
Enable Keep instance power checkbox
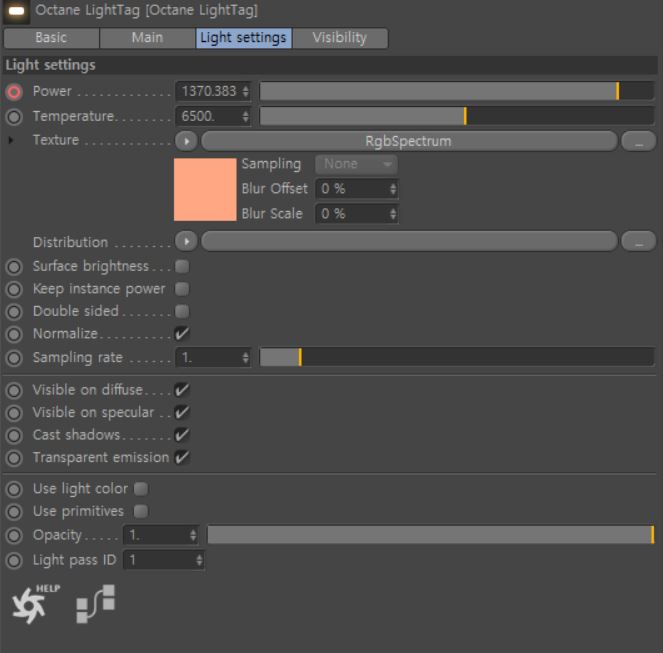(182, 289)
